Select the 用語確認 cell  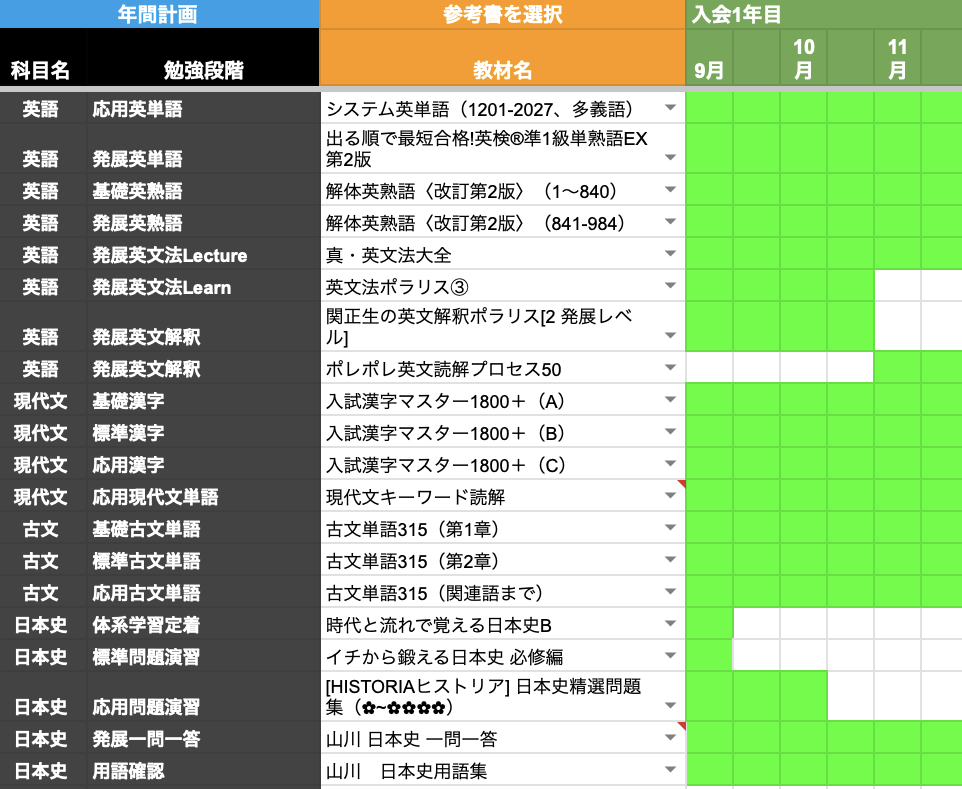(203, 769)
